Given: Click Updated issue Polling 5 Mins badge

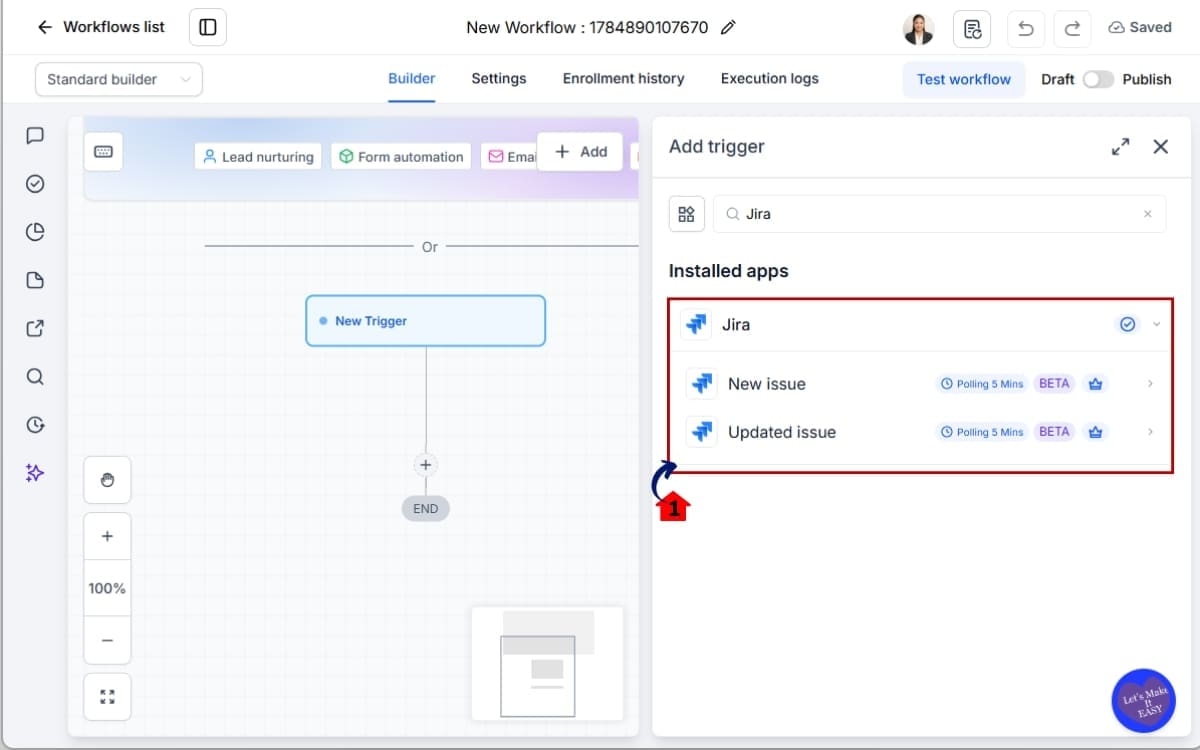Looking at the screenshot, I should 982,432.
